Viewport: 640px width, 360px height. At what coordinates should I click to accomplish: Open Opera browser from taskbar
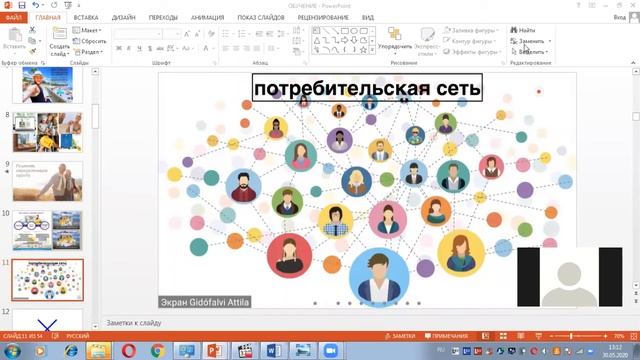coord(129,351)
